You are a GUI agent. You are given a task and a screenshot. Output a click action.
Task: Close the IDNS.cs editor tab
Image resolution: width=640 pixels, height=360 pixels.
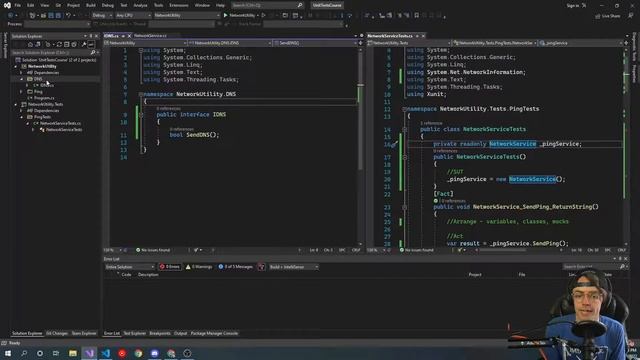tap(129, 36)
